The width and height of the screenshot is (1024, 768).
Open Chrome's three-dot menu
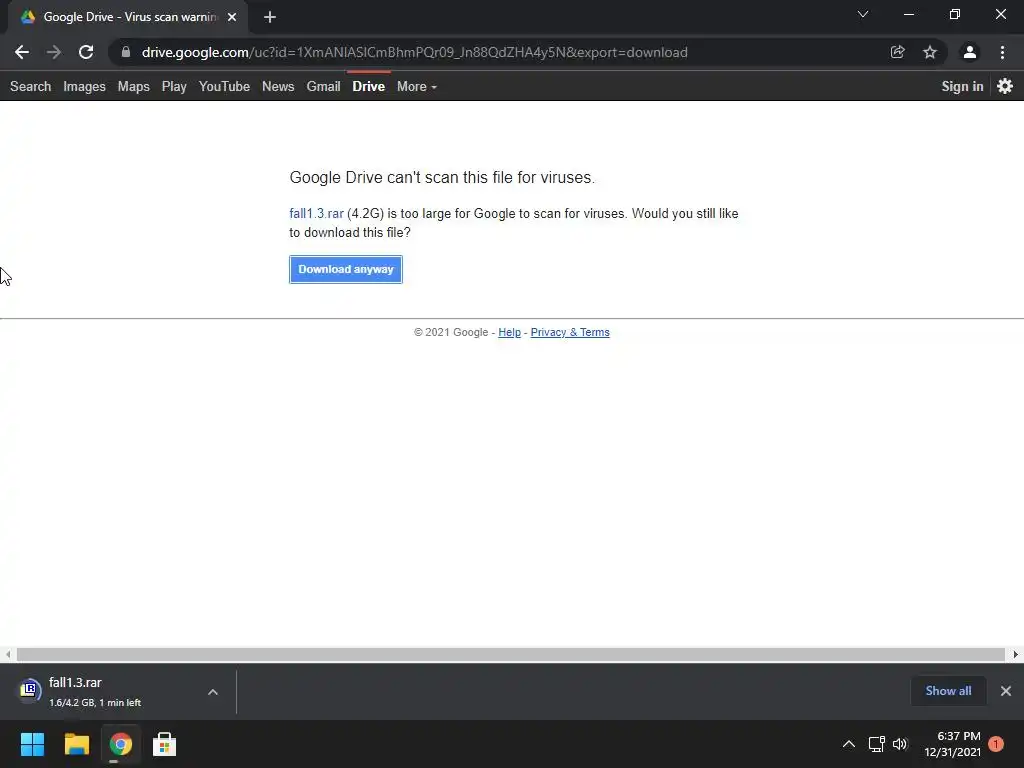point(1002,52)
